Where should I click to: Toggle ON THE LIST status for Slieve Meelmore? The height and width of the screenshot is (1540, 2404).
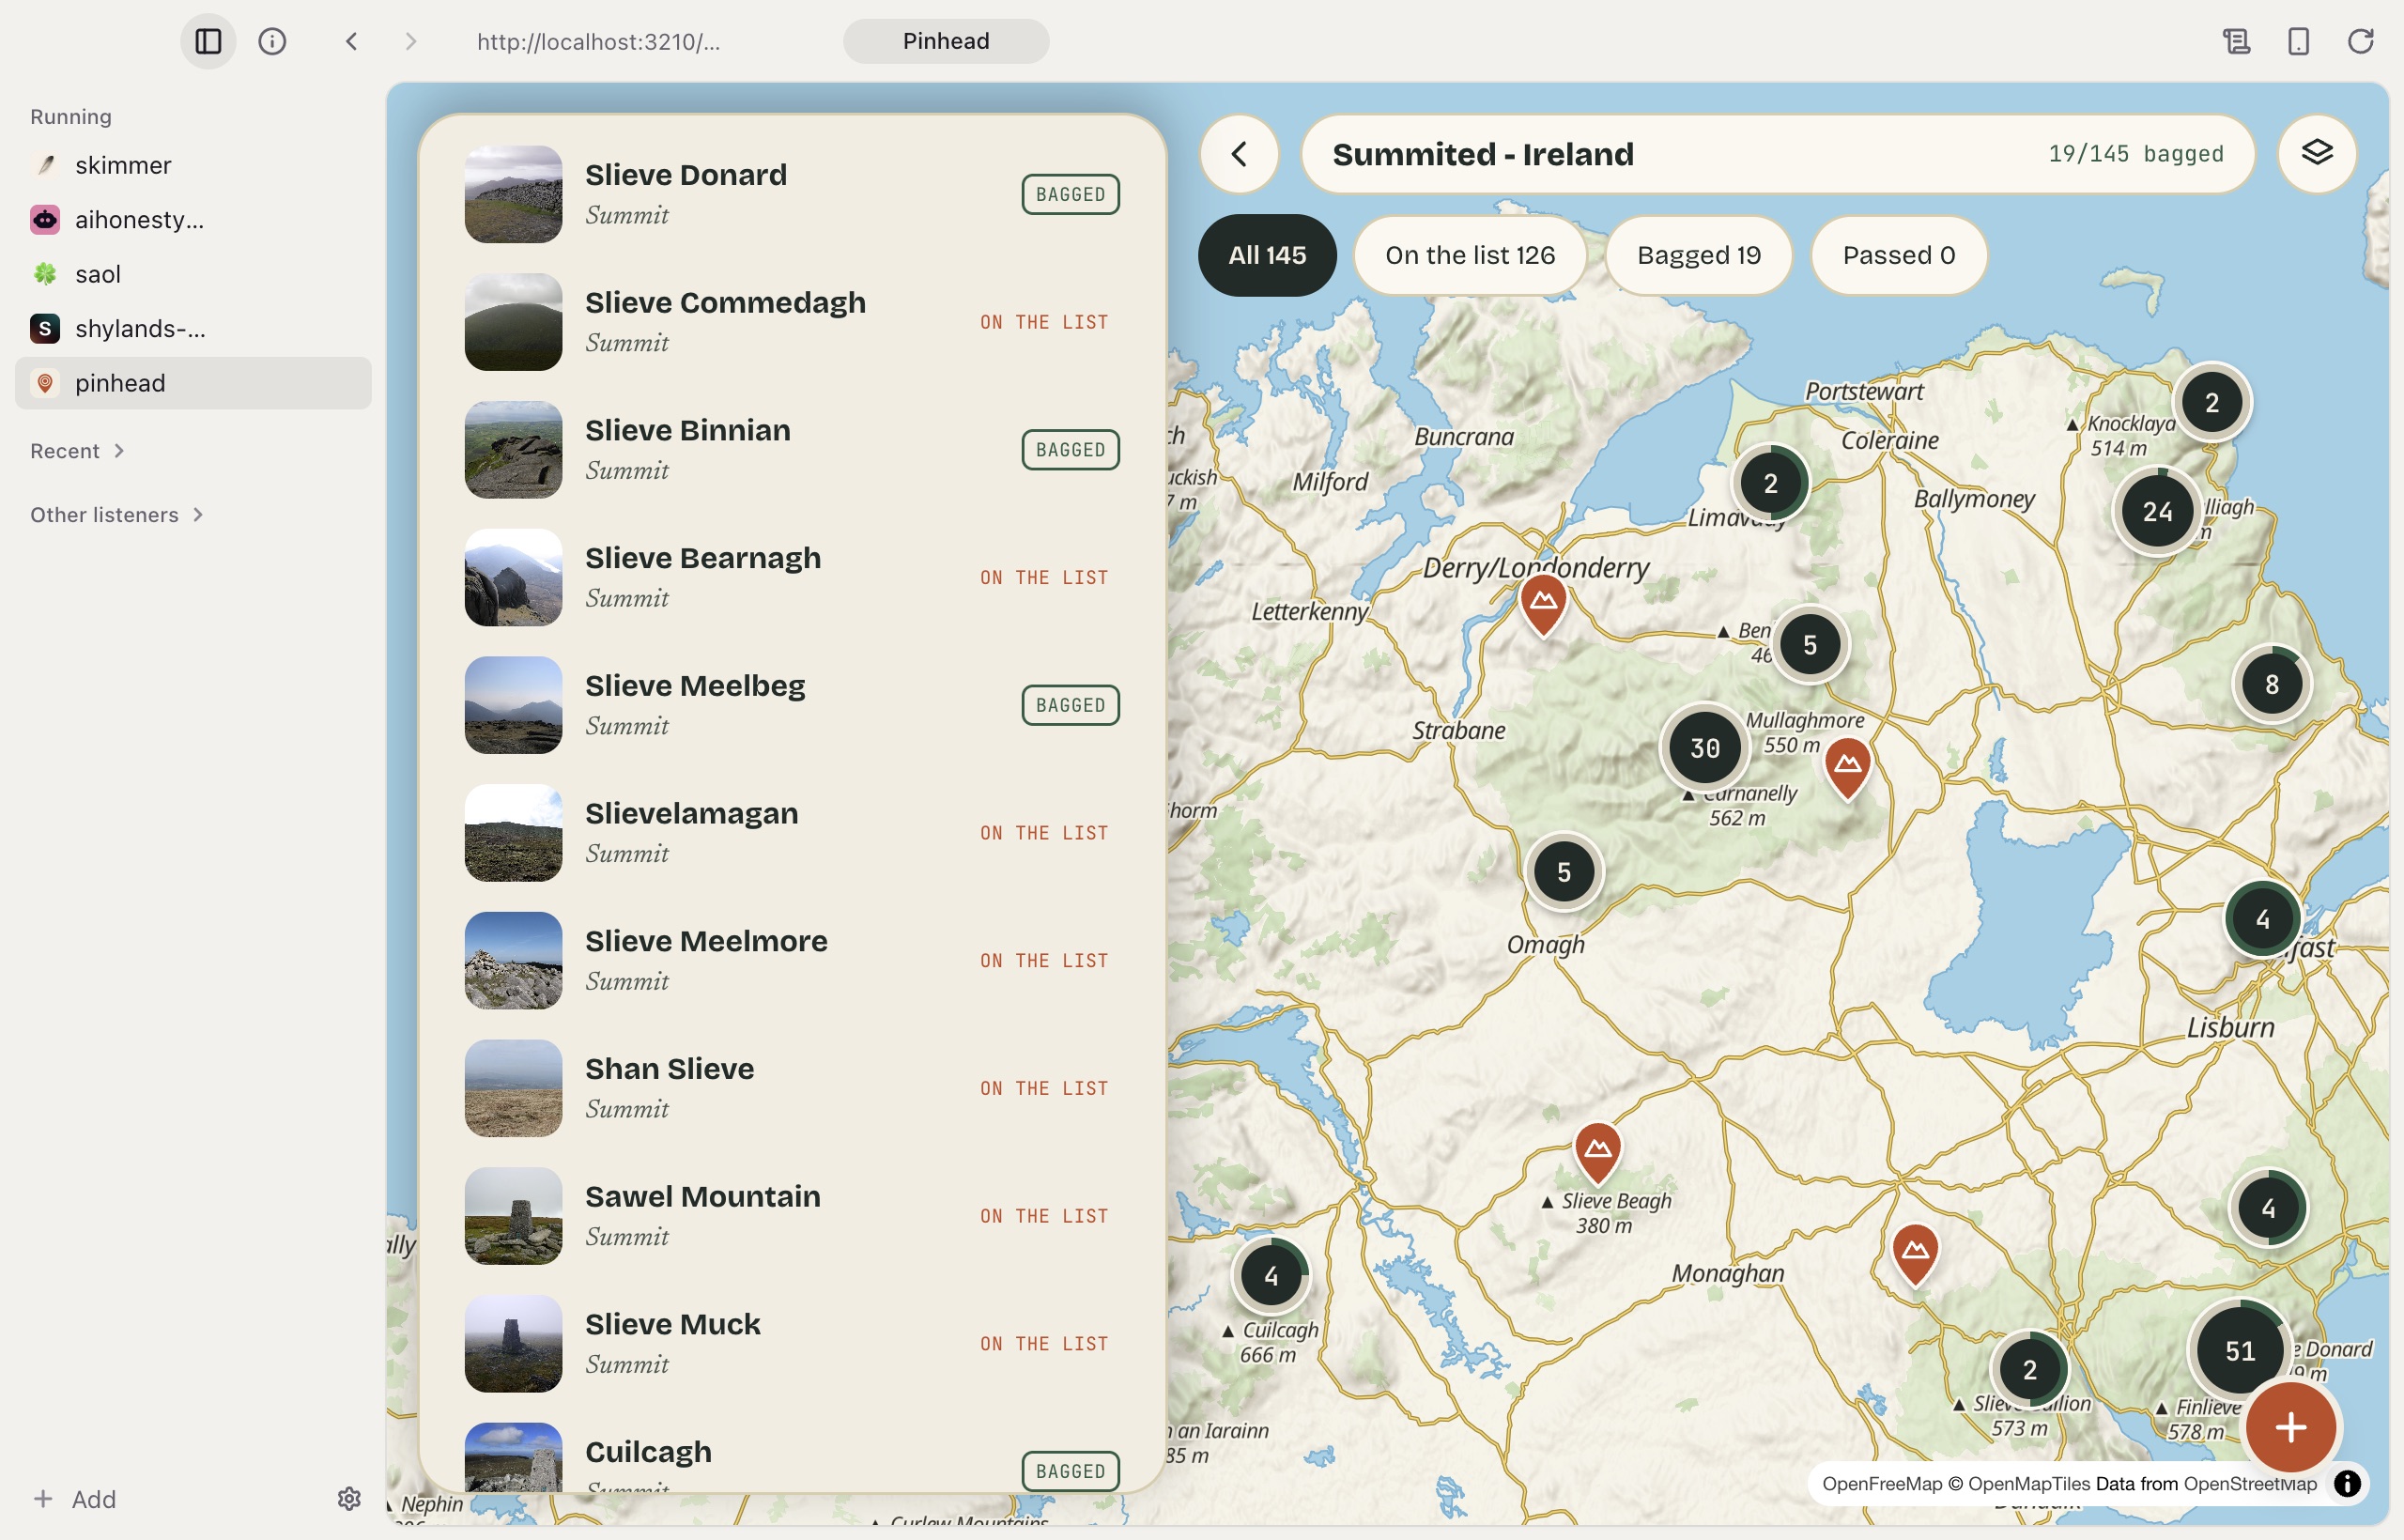coord(1044,961)
